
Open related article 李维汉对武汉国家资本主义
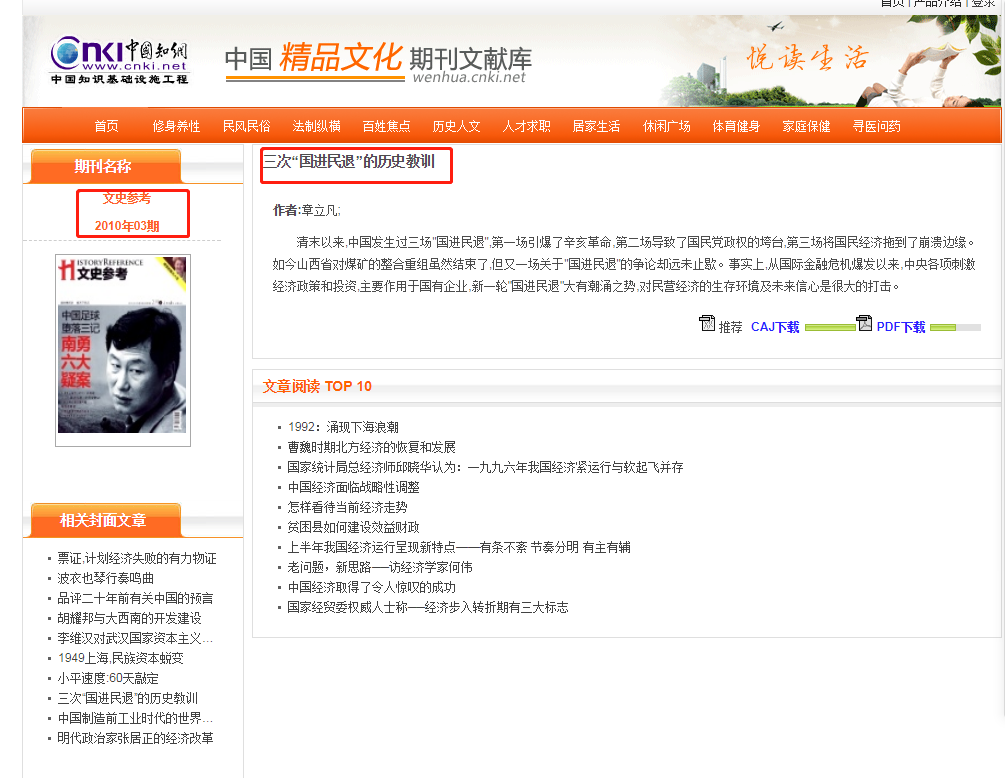coord(135,638)
